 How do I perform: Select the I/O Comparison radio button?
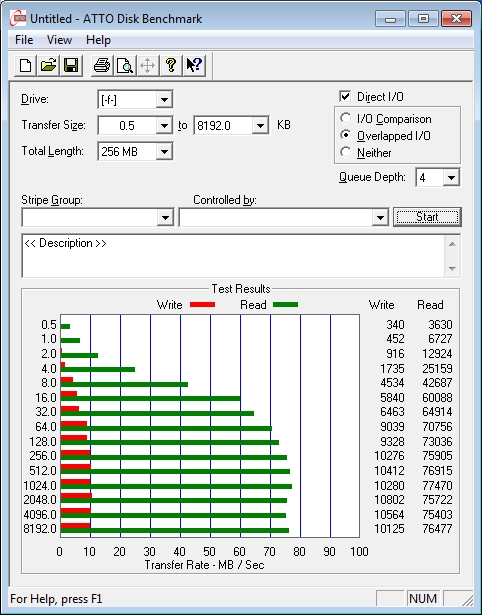coord(346,118)
